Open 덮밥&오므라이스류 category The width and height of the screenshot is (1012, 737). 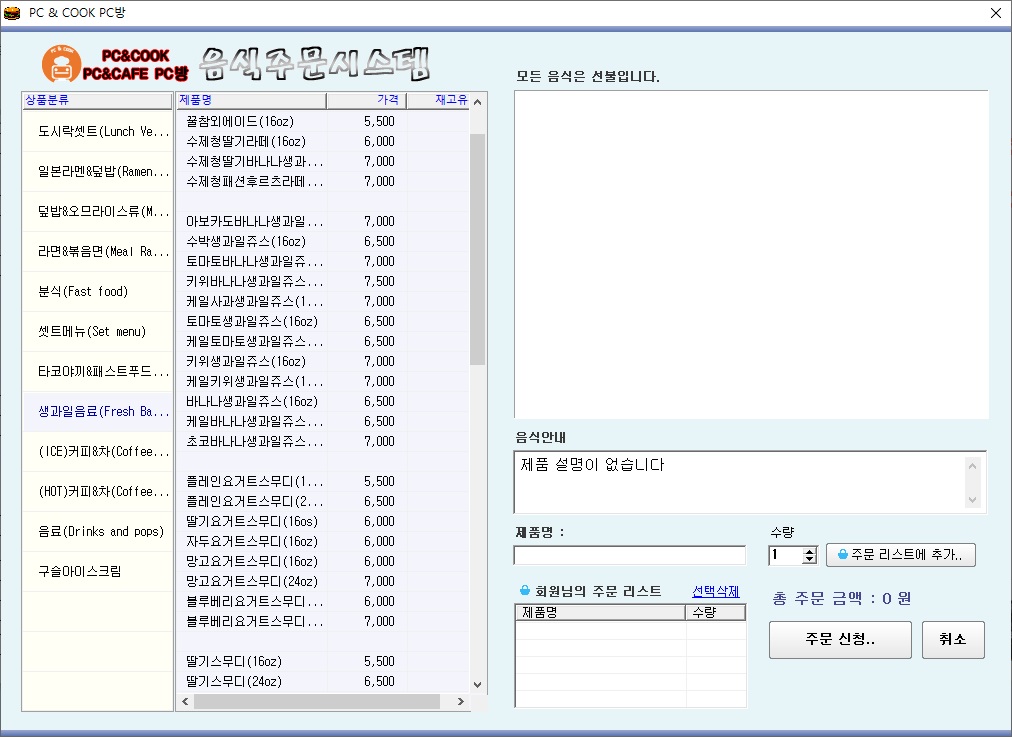97,212
